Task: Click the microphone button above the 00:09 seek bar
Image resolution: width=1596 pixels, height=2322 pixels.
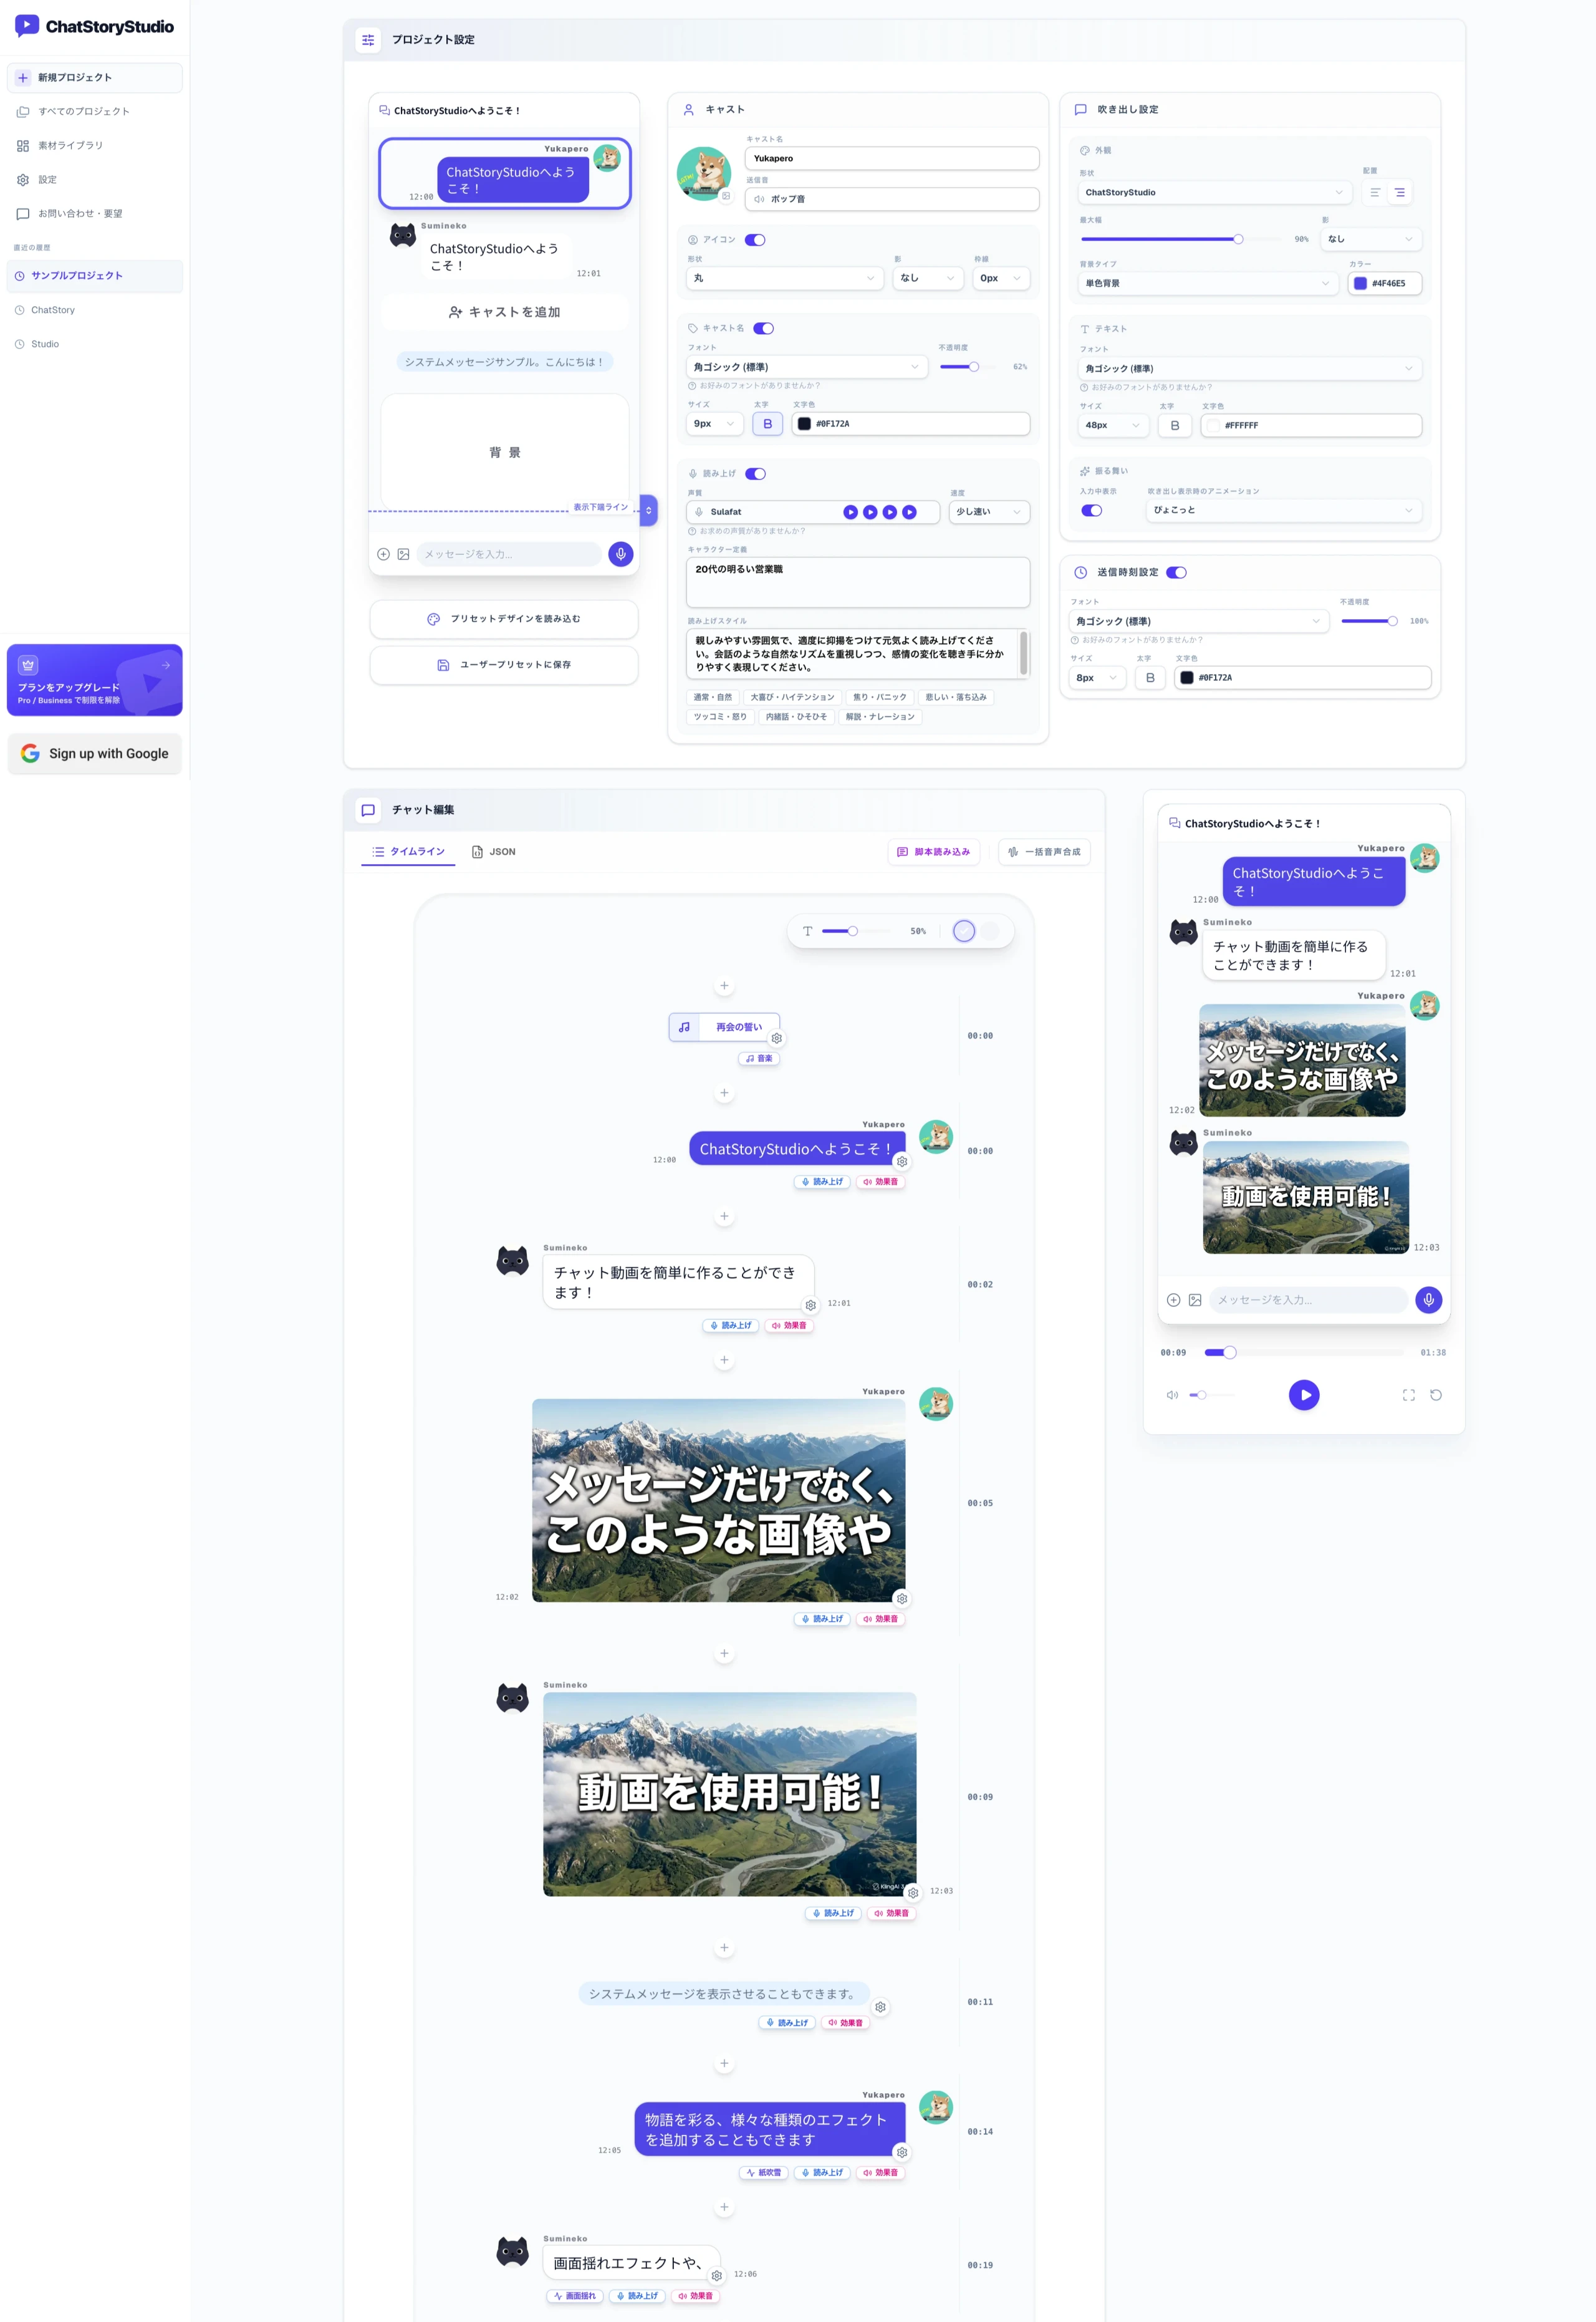Action: point(1428,1300)
